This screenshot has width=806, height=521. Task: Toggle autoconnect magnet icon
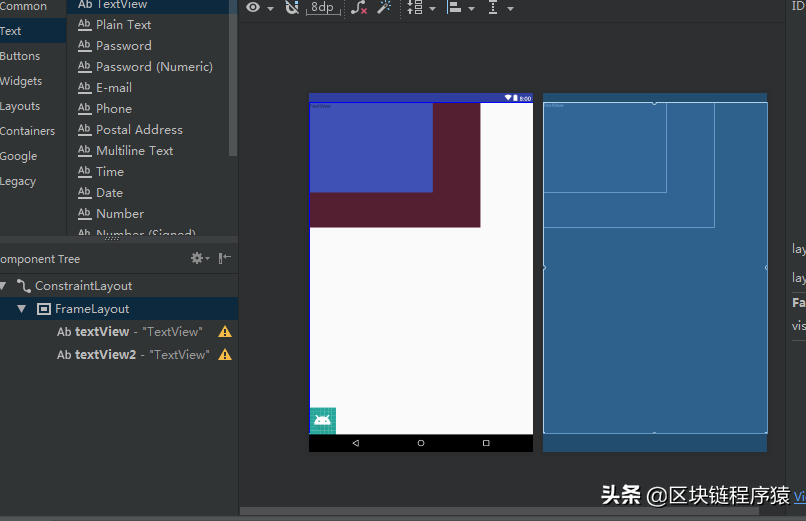(292, 7)
